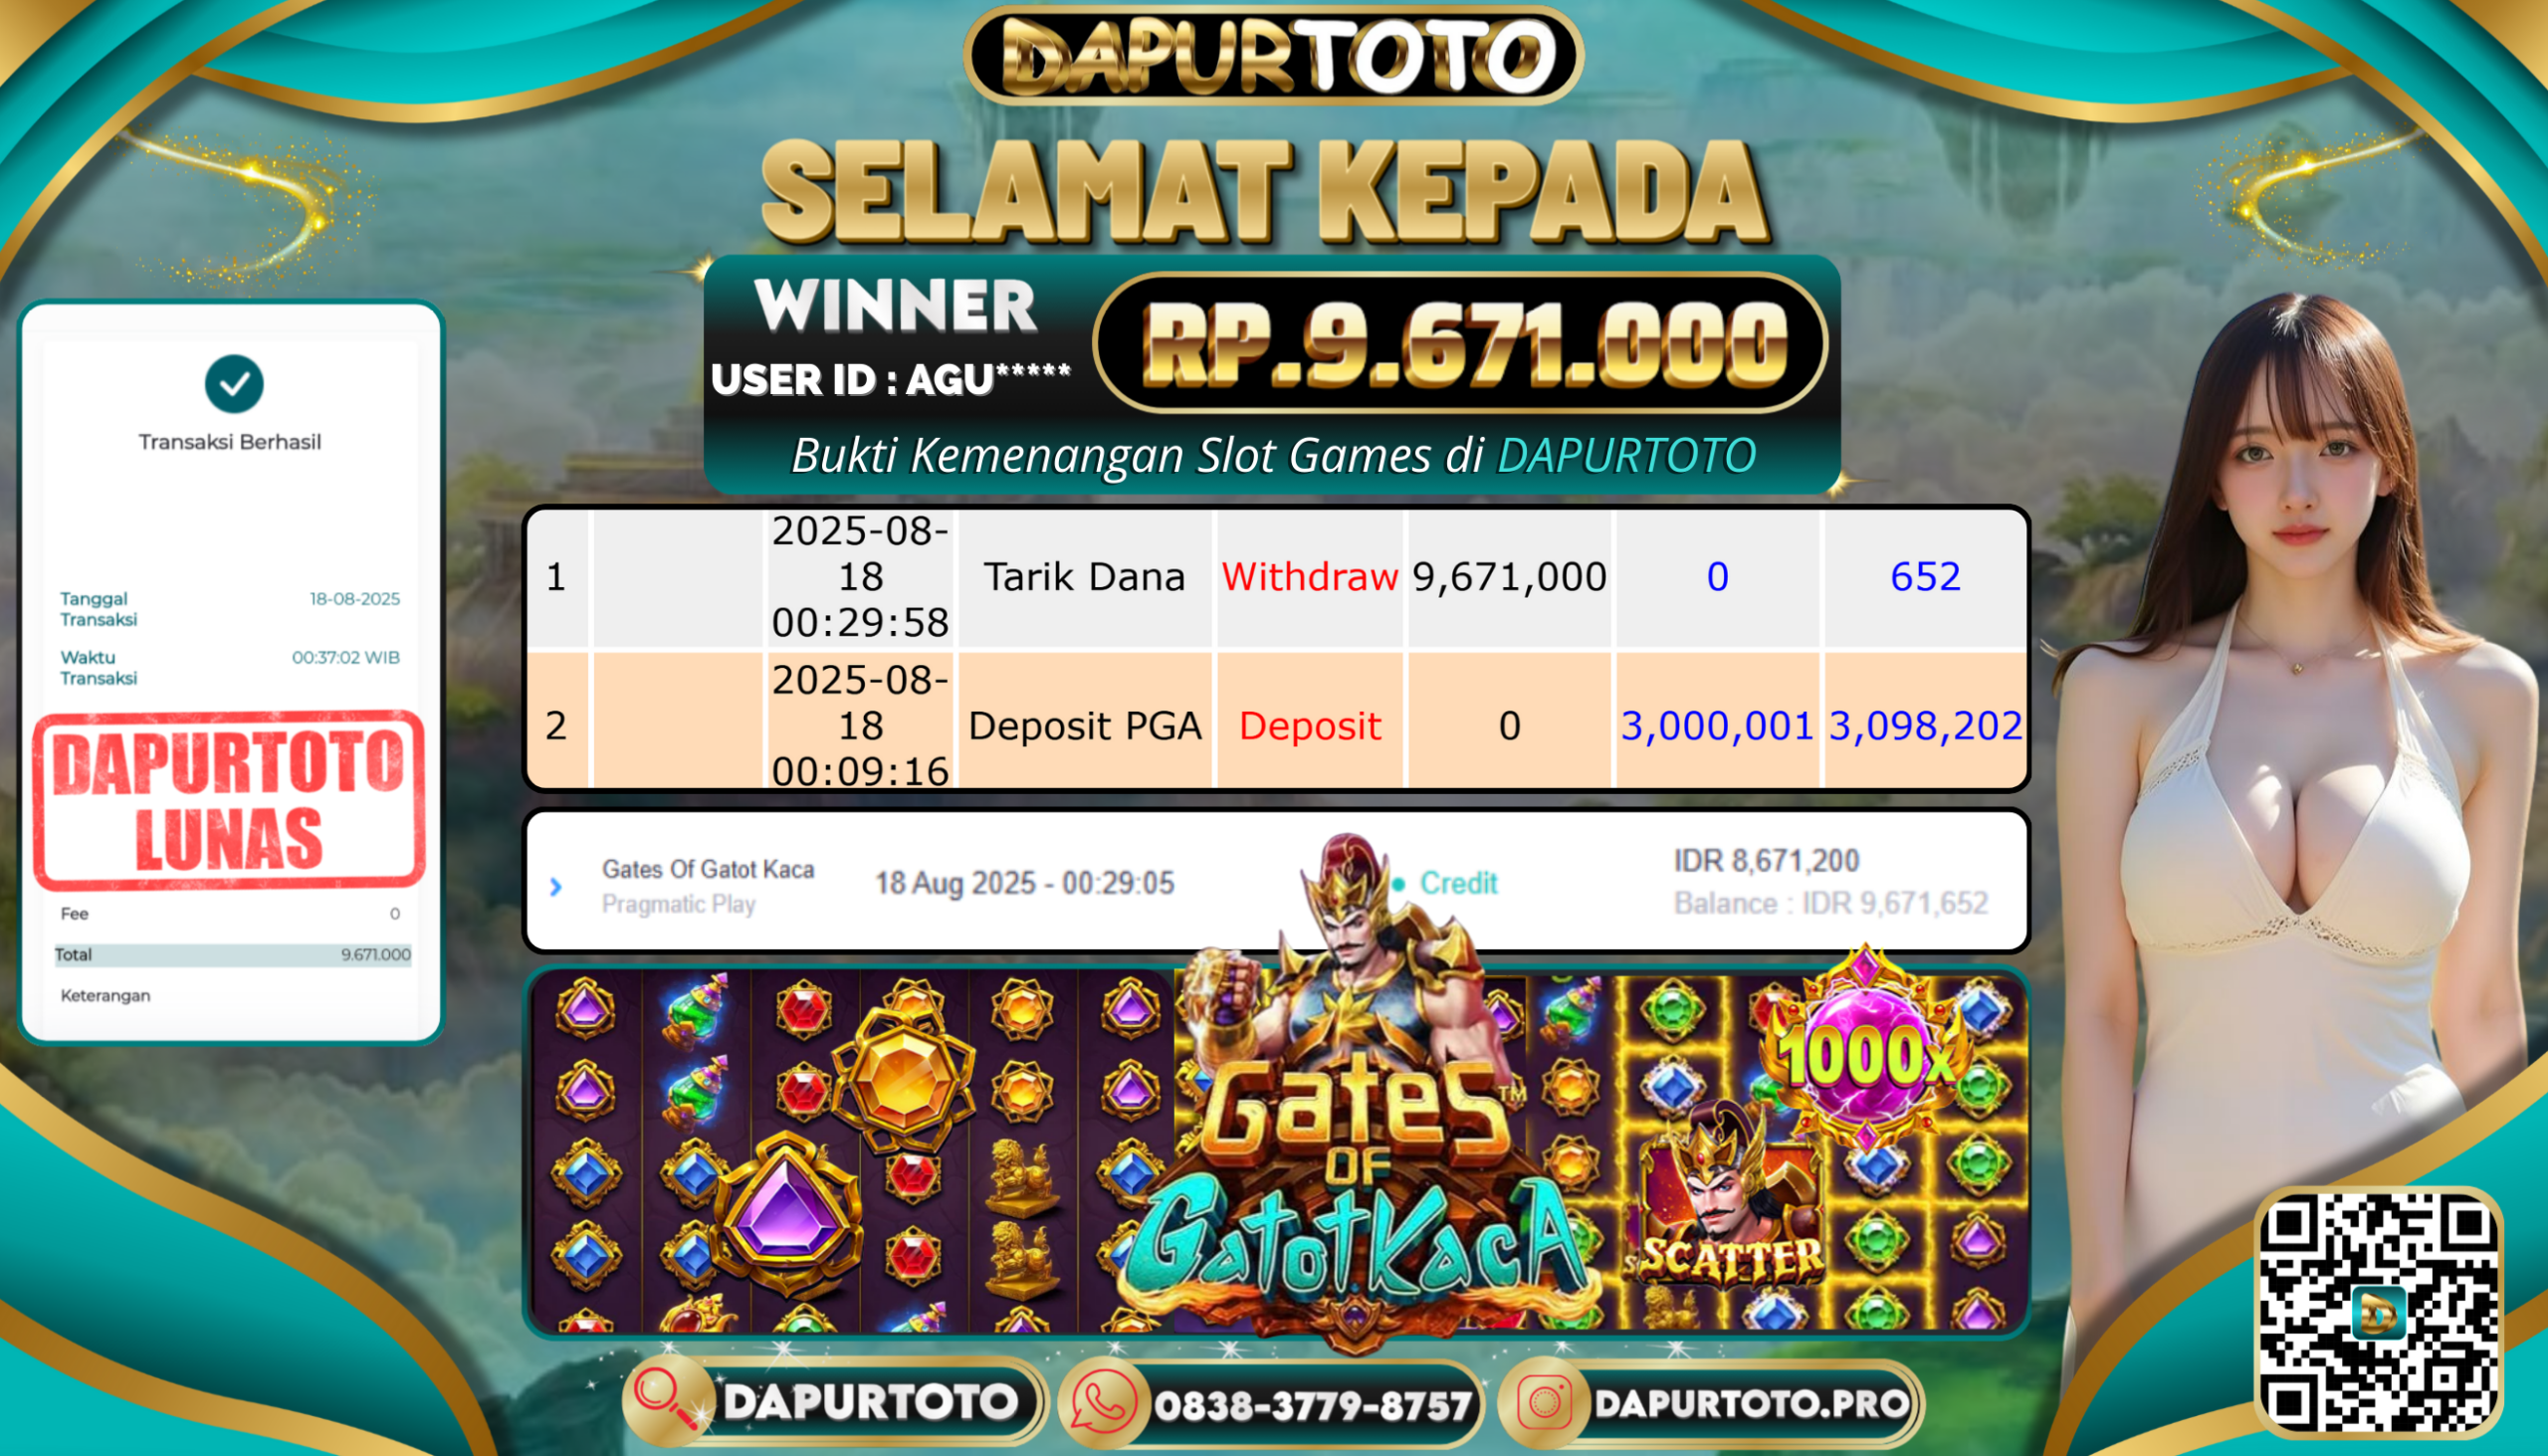Select the Tarik Dana withdraw row
The height and width of the screenshot is (1456, 2548).
[1276, 578]
